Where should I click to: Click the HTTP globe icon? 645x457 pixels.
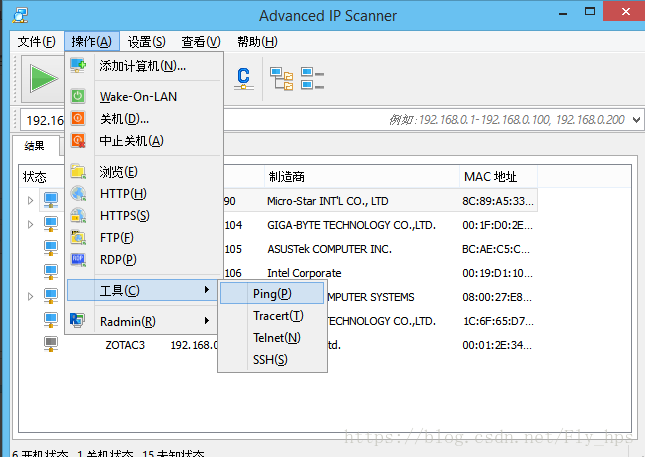coord(78,193)
